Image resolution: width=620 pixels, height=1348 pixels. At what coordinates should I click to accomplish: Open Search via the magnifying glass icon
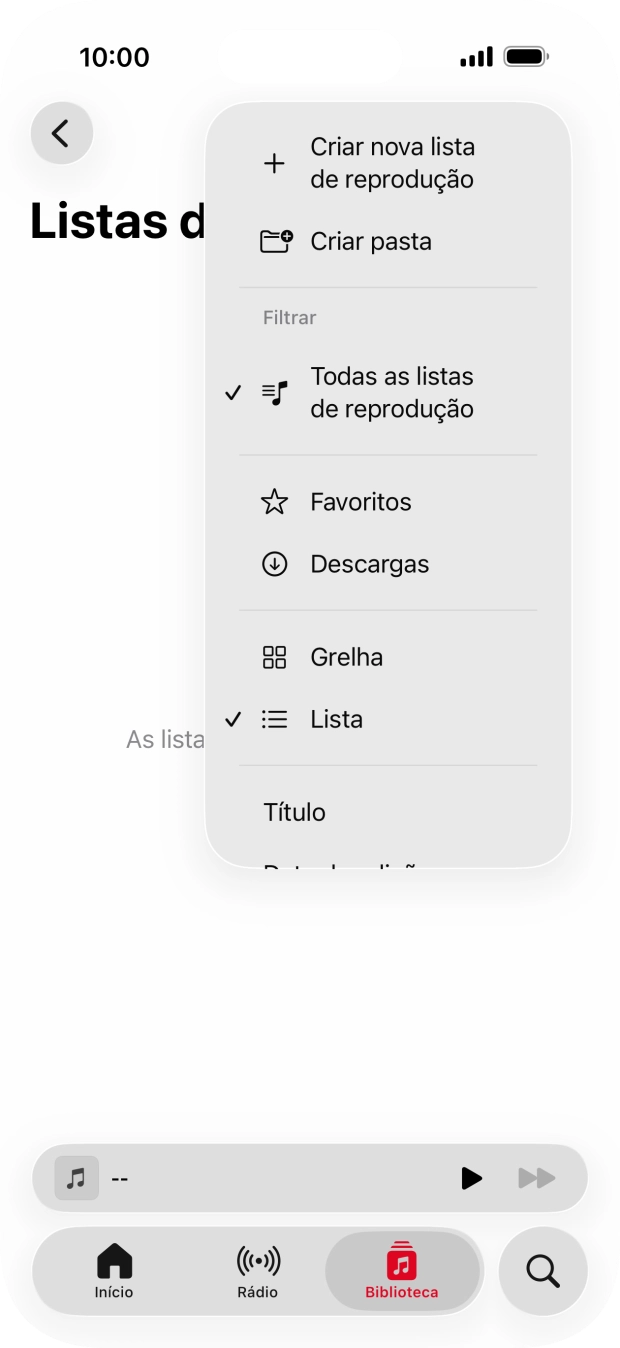point(541,1271)
